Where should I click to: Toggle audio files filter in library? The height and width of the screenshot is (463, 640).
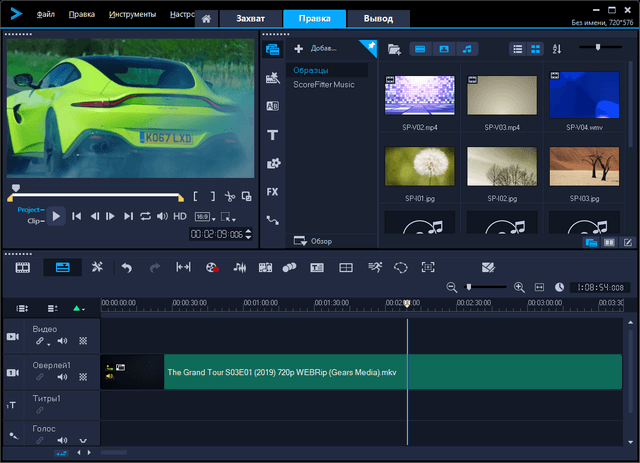[468, 48]
